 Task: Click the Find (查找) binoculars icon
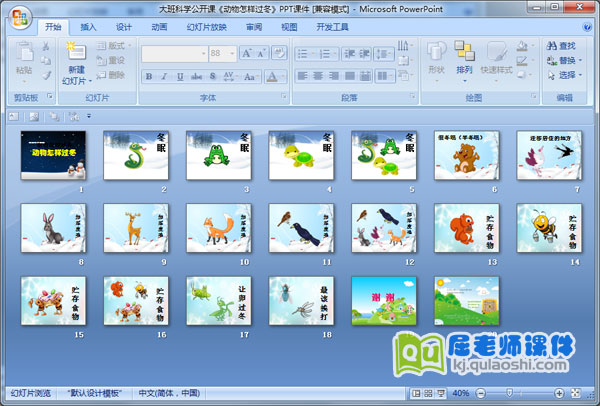tap(552, 45)
